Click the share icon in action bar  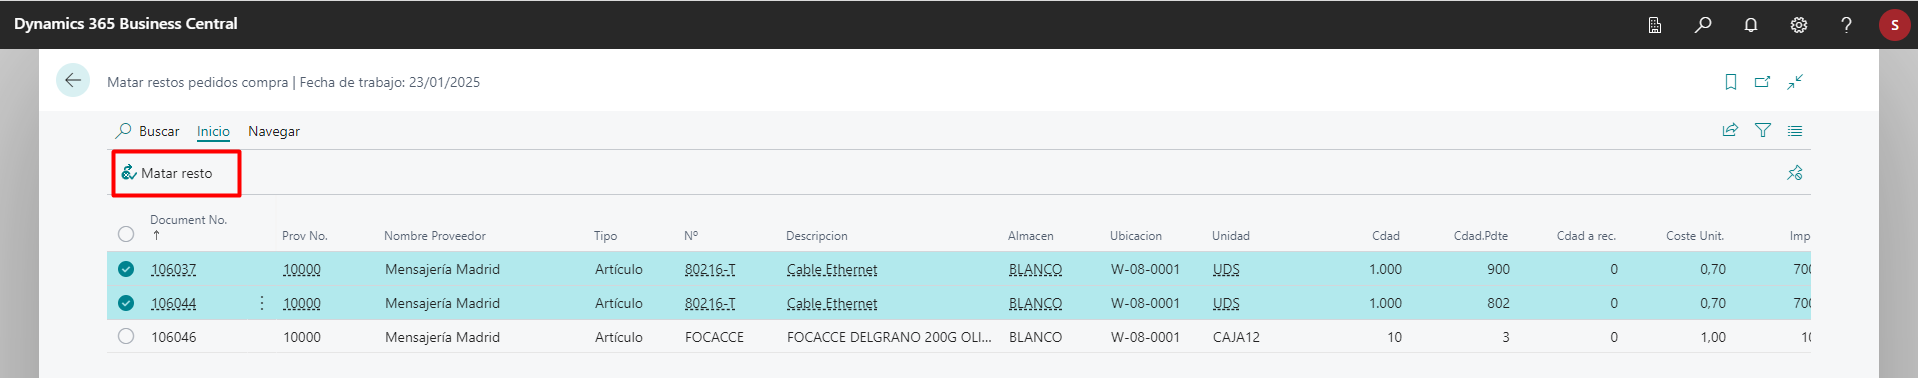[x=1730, y=130]
